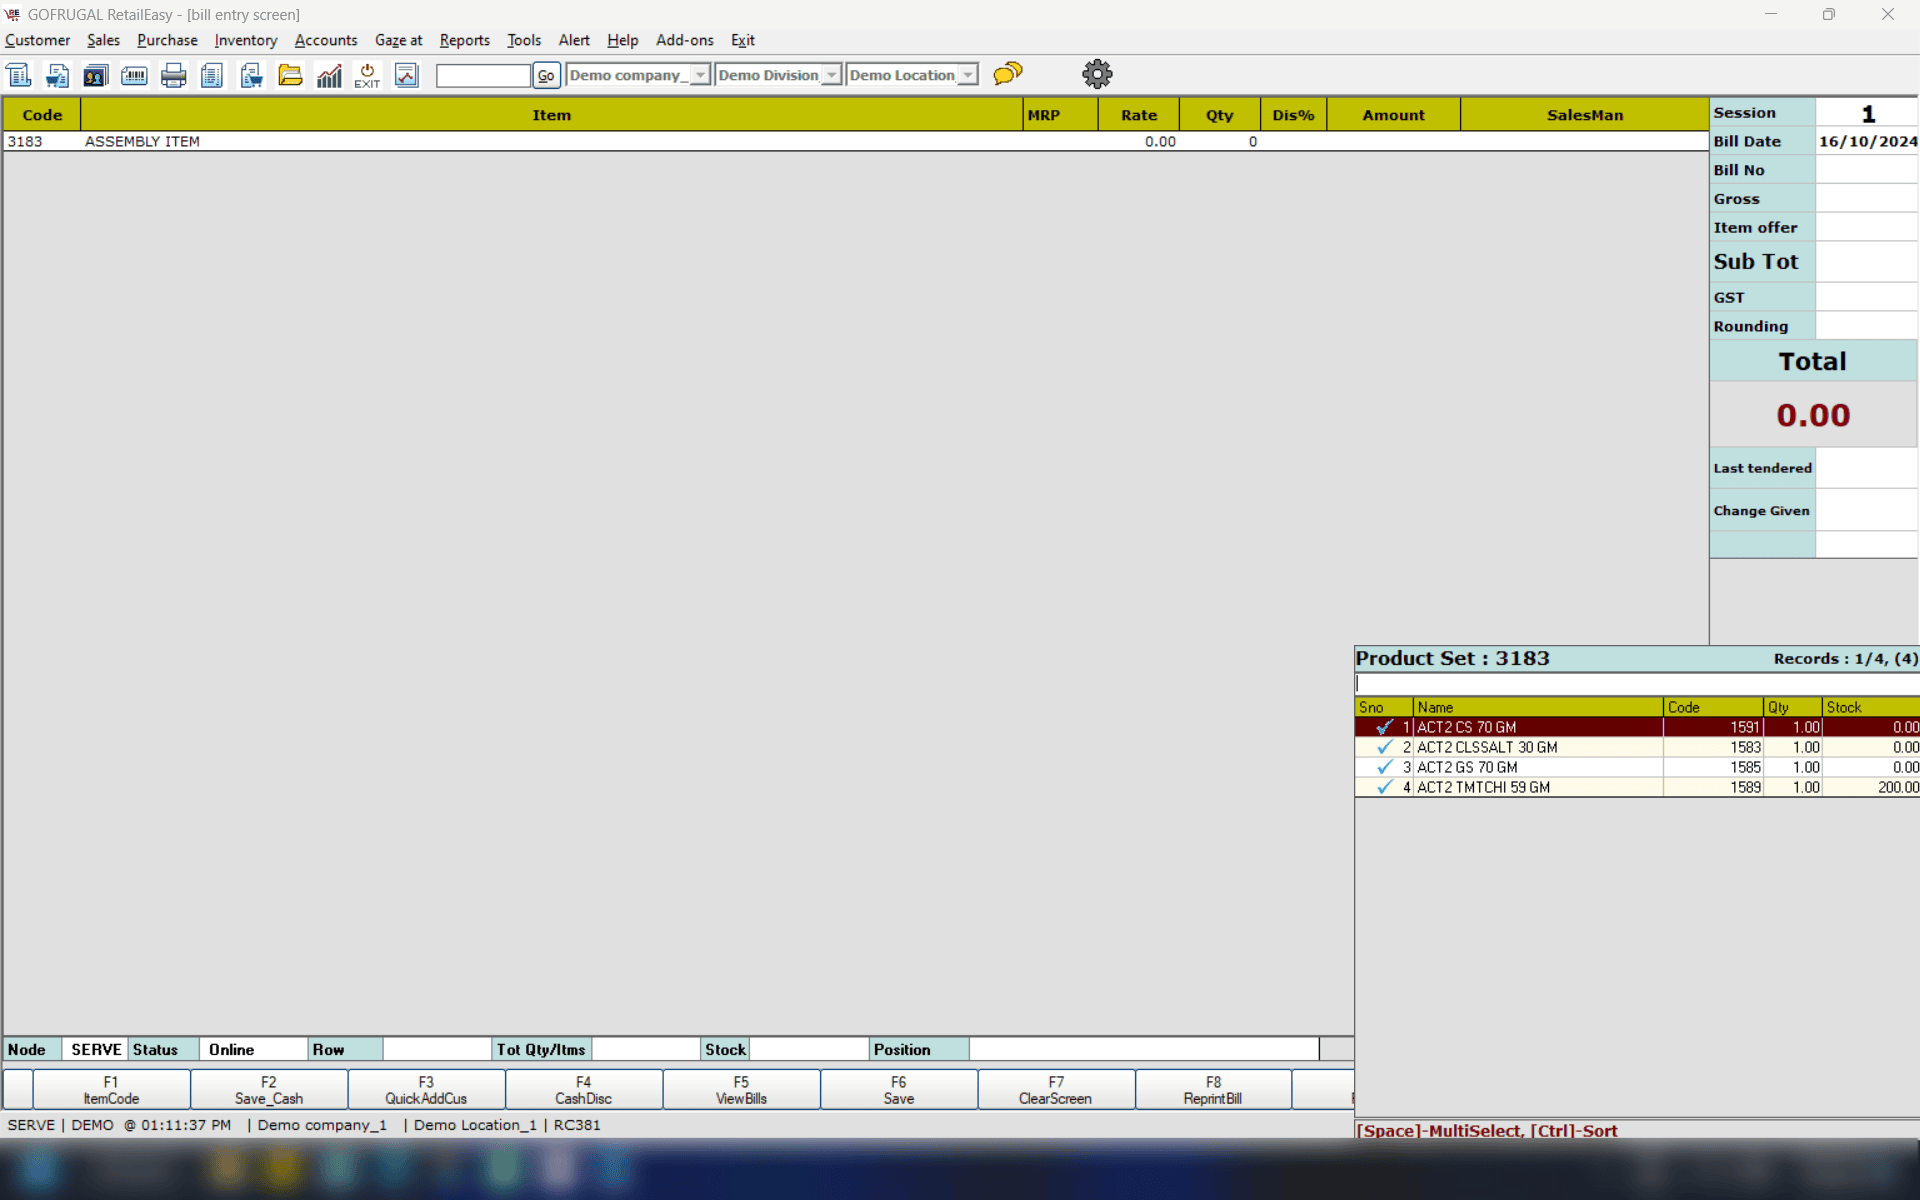This screenshot has width=1920, height=1200.
Task: Click the customer photos toolbar icon
Action: (95, 75)
